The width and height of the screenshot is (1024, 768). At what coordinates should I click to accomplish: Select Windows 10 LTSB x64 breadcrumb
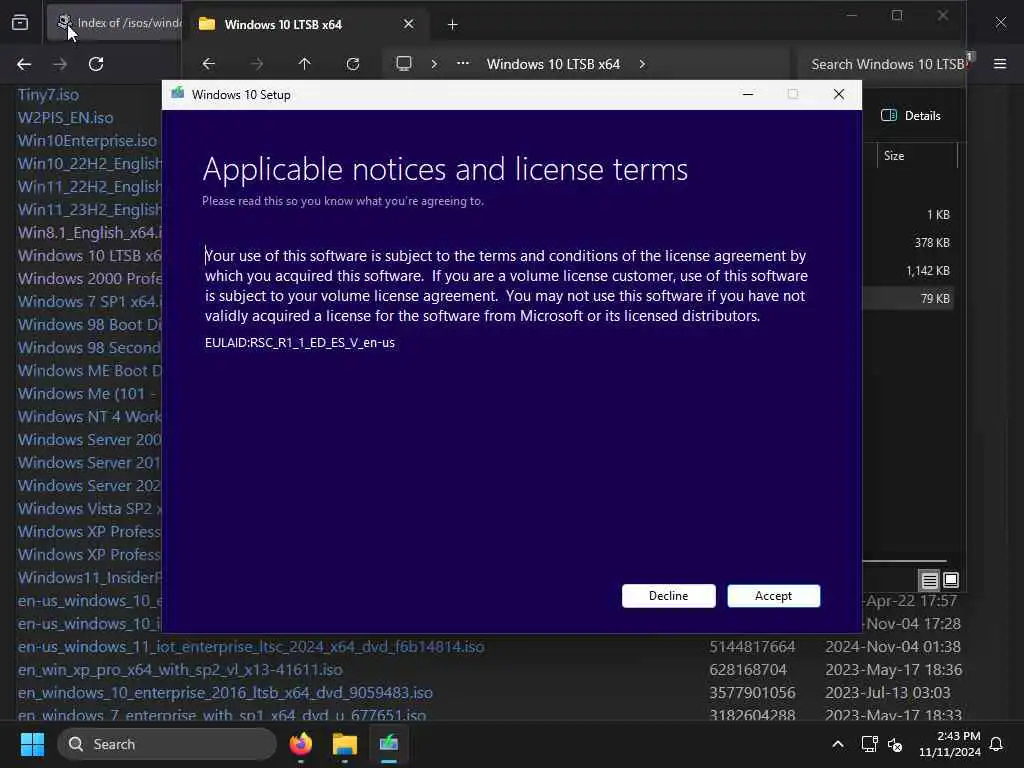(x=552, y=64)
